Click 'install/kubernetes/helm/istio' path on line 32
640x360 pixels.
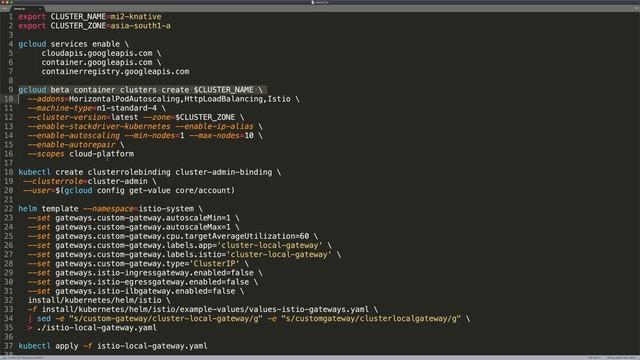(94, 300)
